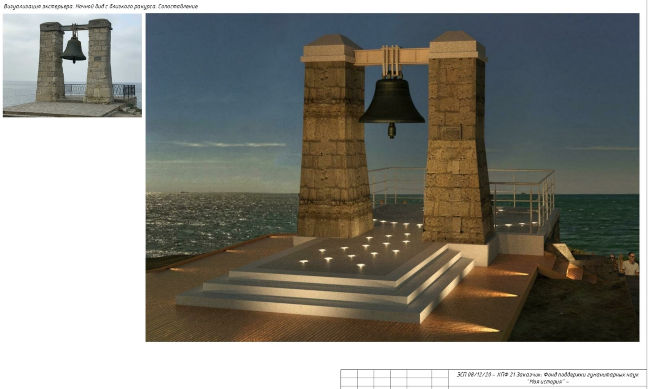Click the beam holding the bell

(x=391, y=56)
